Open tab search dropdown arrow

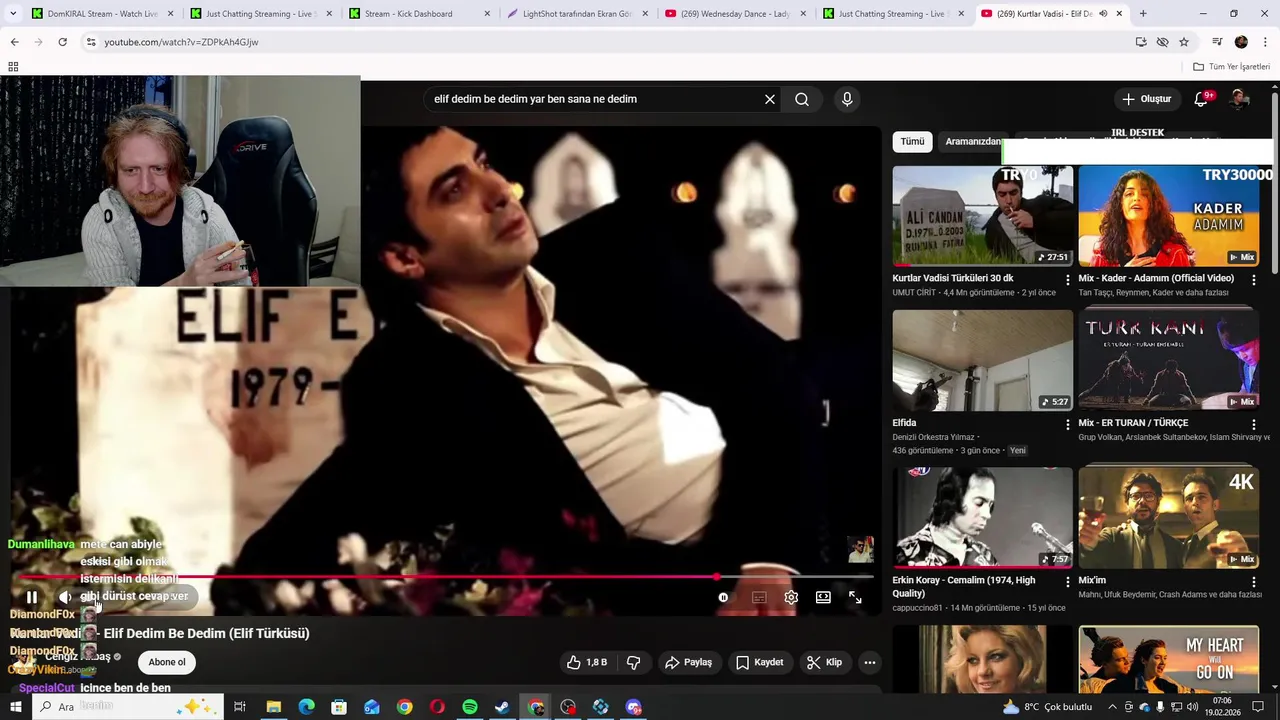13,14
